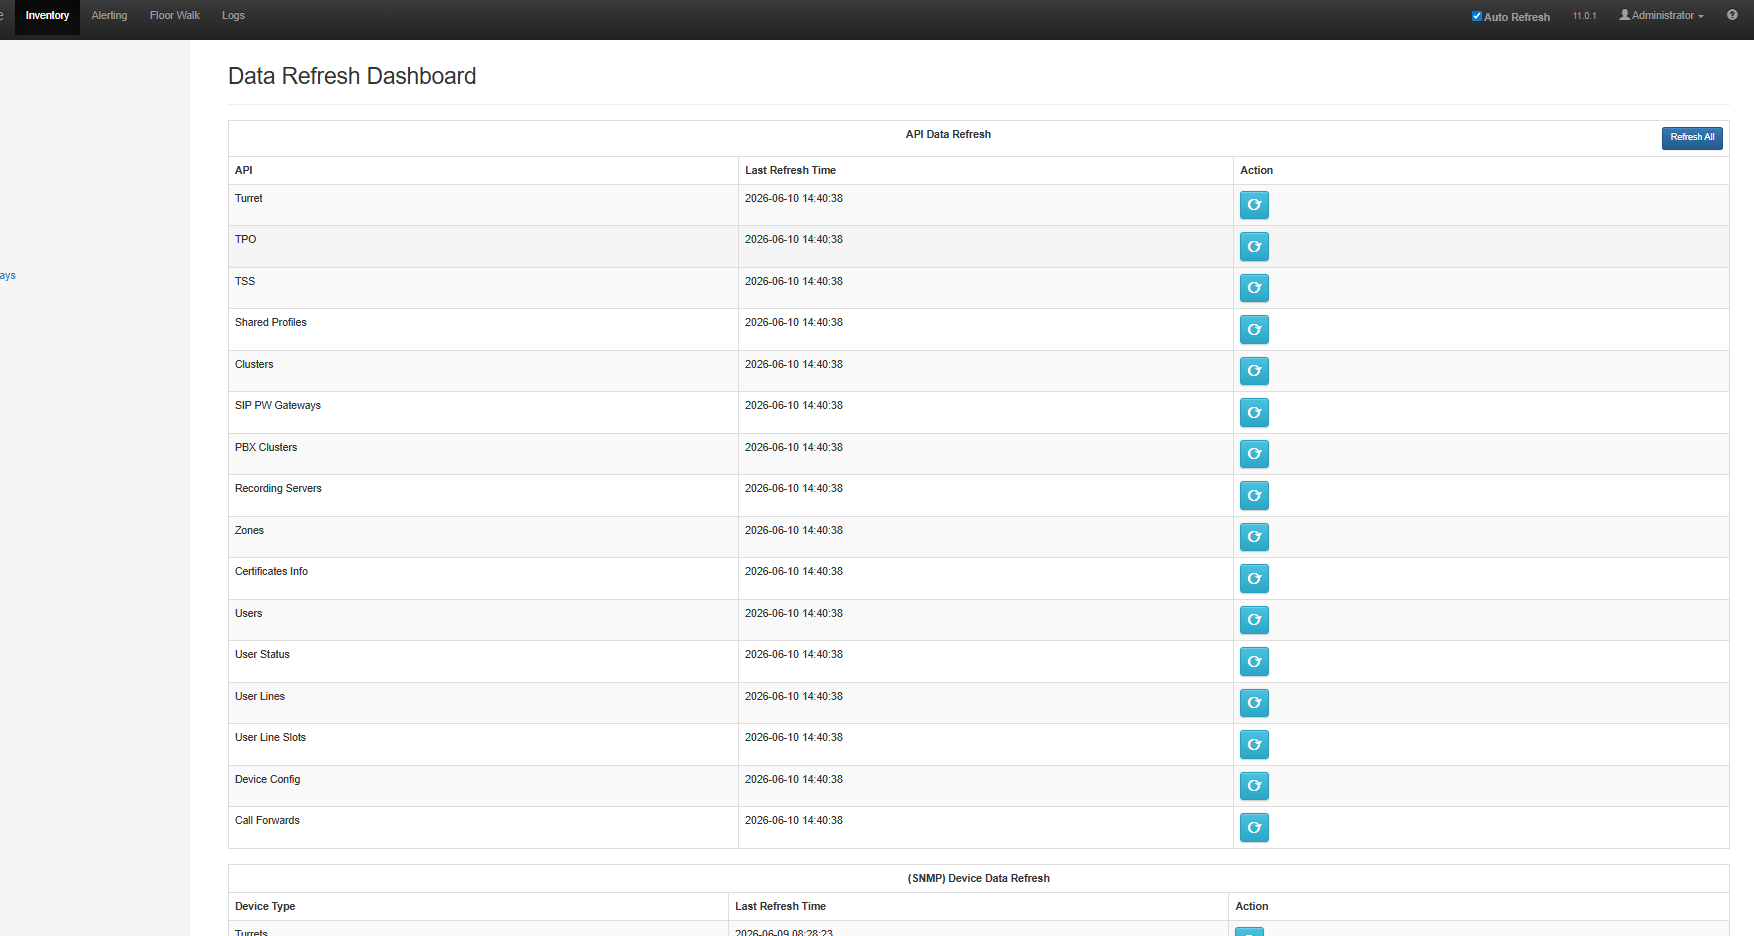Click refresh icon in Clusters row
The image size is (1754, 936).
1254,371
